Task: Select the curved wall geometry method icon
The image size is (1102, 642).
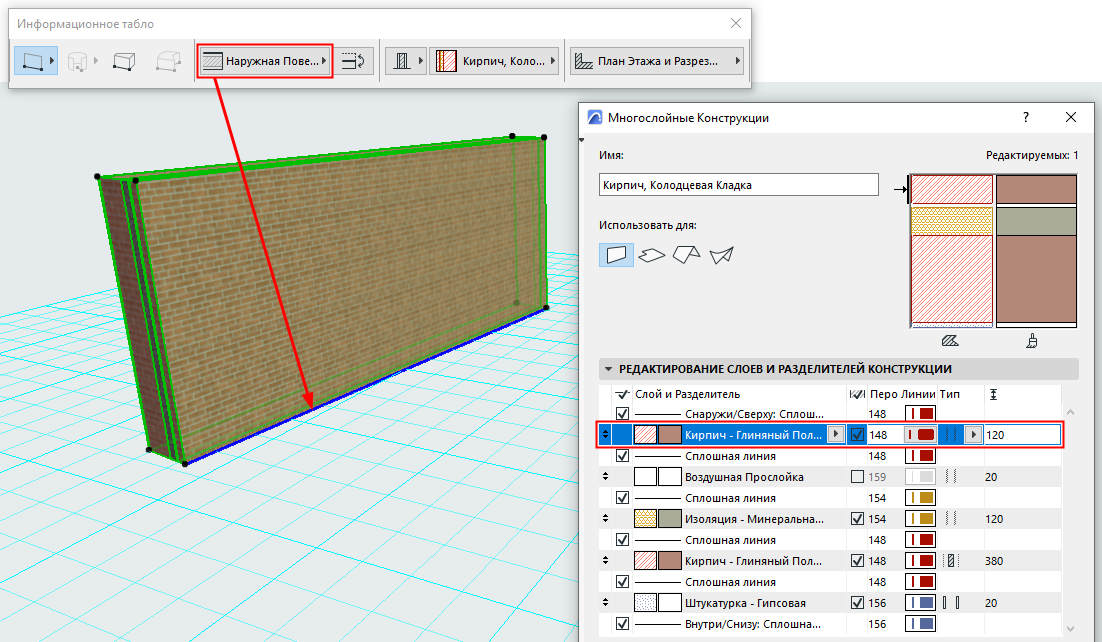Action: 77,61
